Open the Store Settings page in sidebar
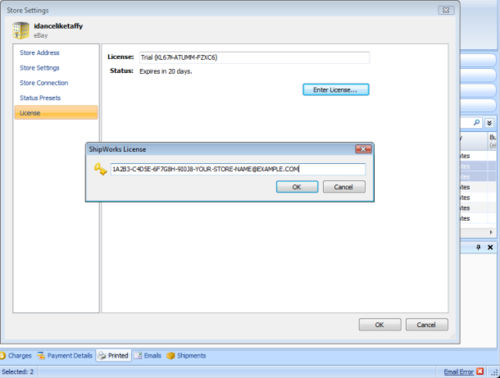Image resolution: width=500 pixels, height=378 pixels. (x=39, y=68)
